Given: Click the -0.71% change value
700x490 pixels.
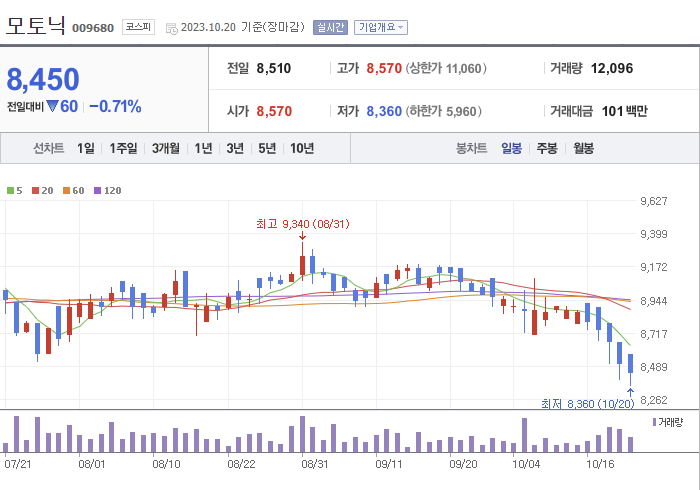Looking at the screenshot, I should 115,107.
